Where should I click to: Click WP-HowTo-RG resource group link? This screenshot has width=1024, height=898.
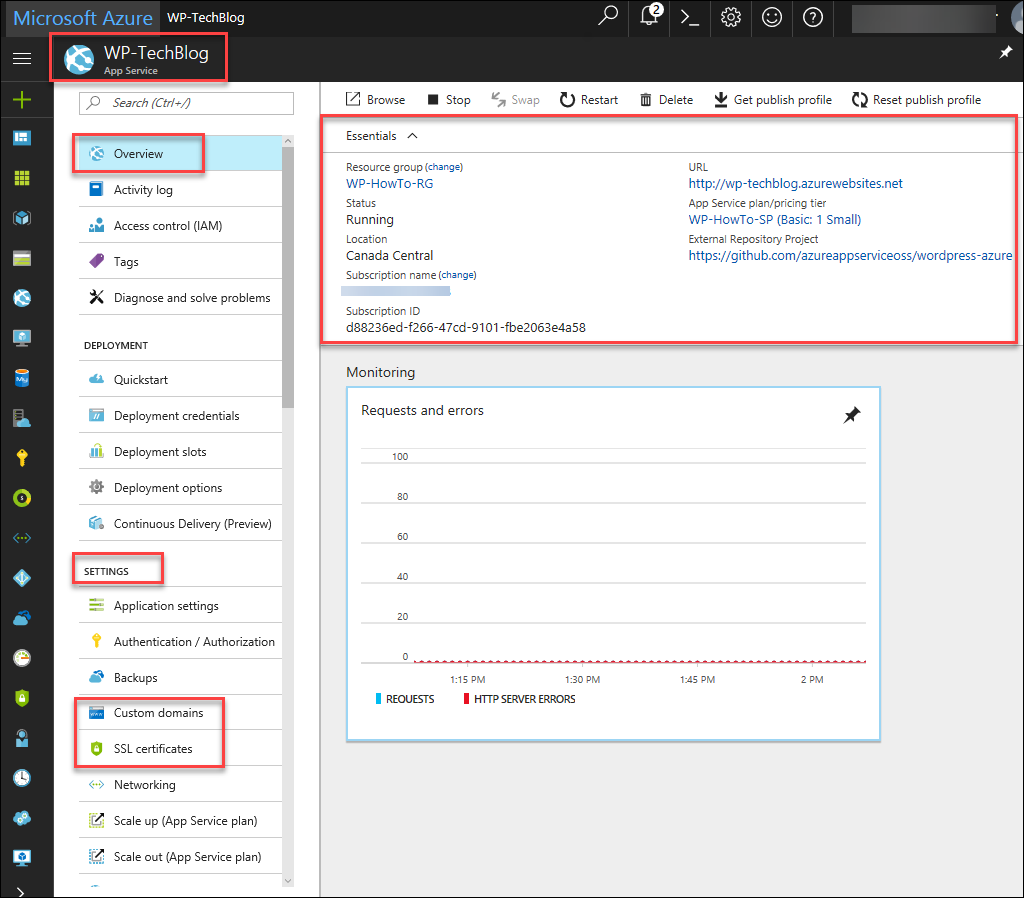click(x=389, y=184)
